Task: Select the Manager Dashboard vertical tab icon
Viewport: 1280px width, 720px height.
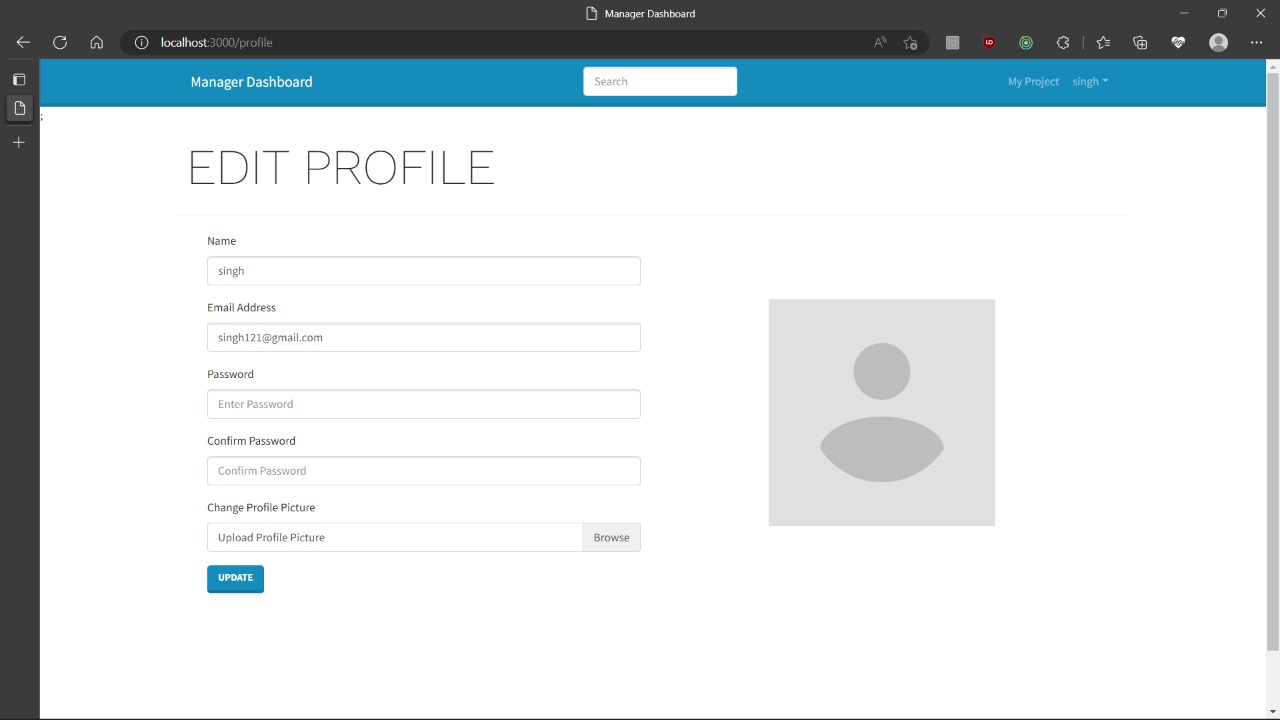Action: tap(19, 108)
